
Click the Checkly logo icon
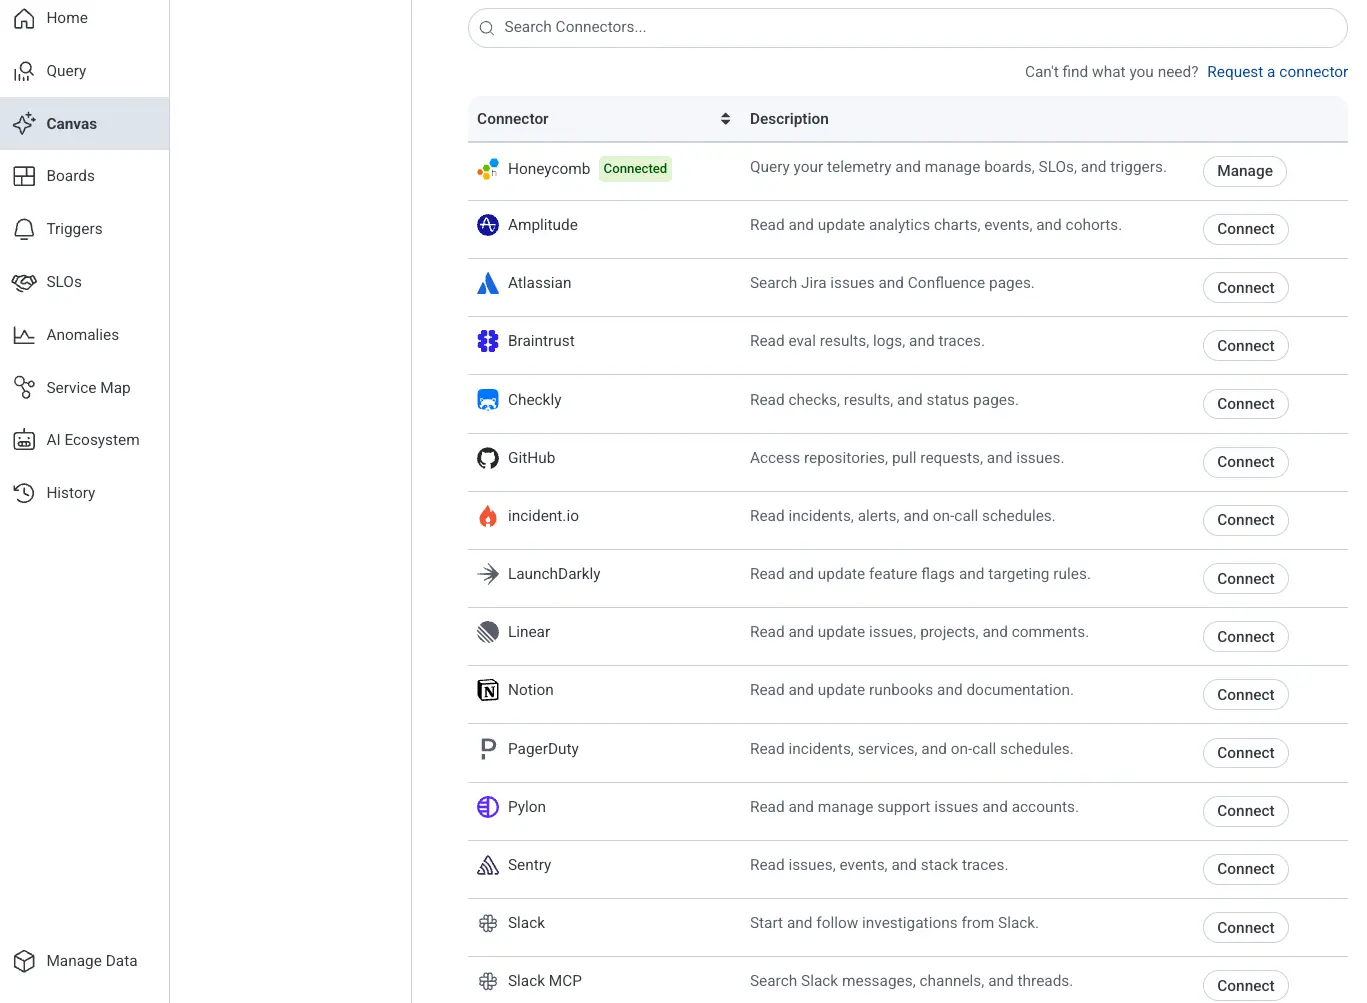(x=488, y=400)
